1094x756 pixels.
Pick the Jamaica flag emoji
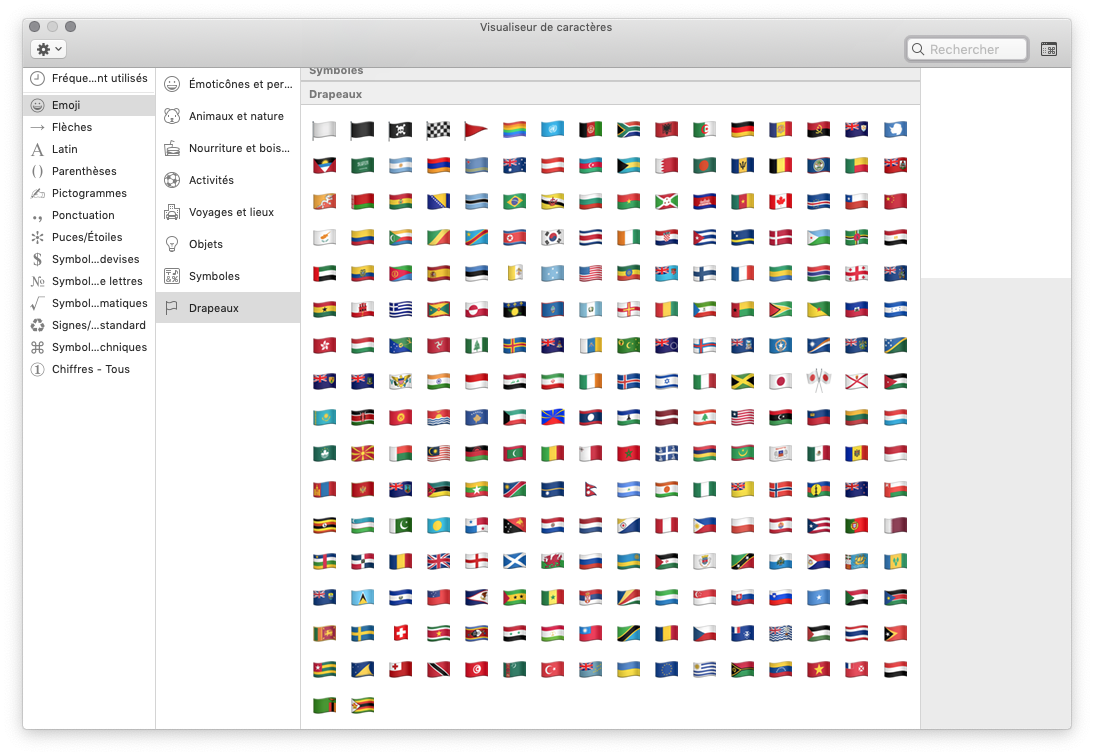[x=742, y=381]
